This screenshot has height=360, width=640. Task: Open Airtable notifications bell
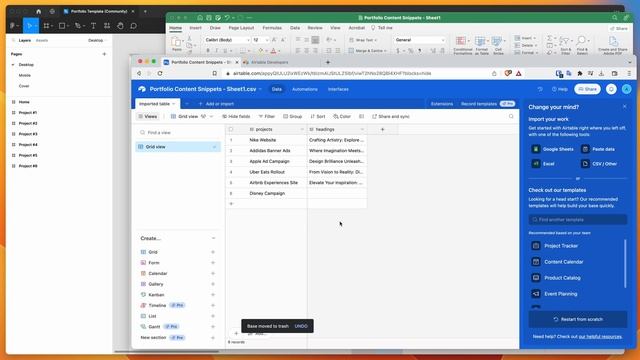click(611, 89)
